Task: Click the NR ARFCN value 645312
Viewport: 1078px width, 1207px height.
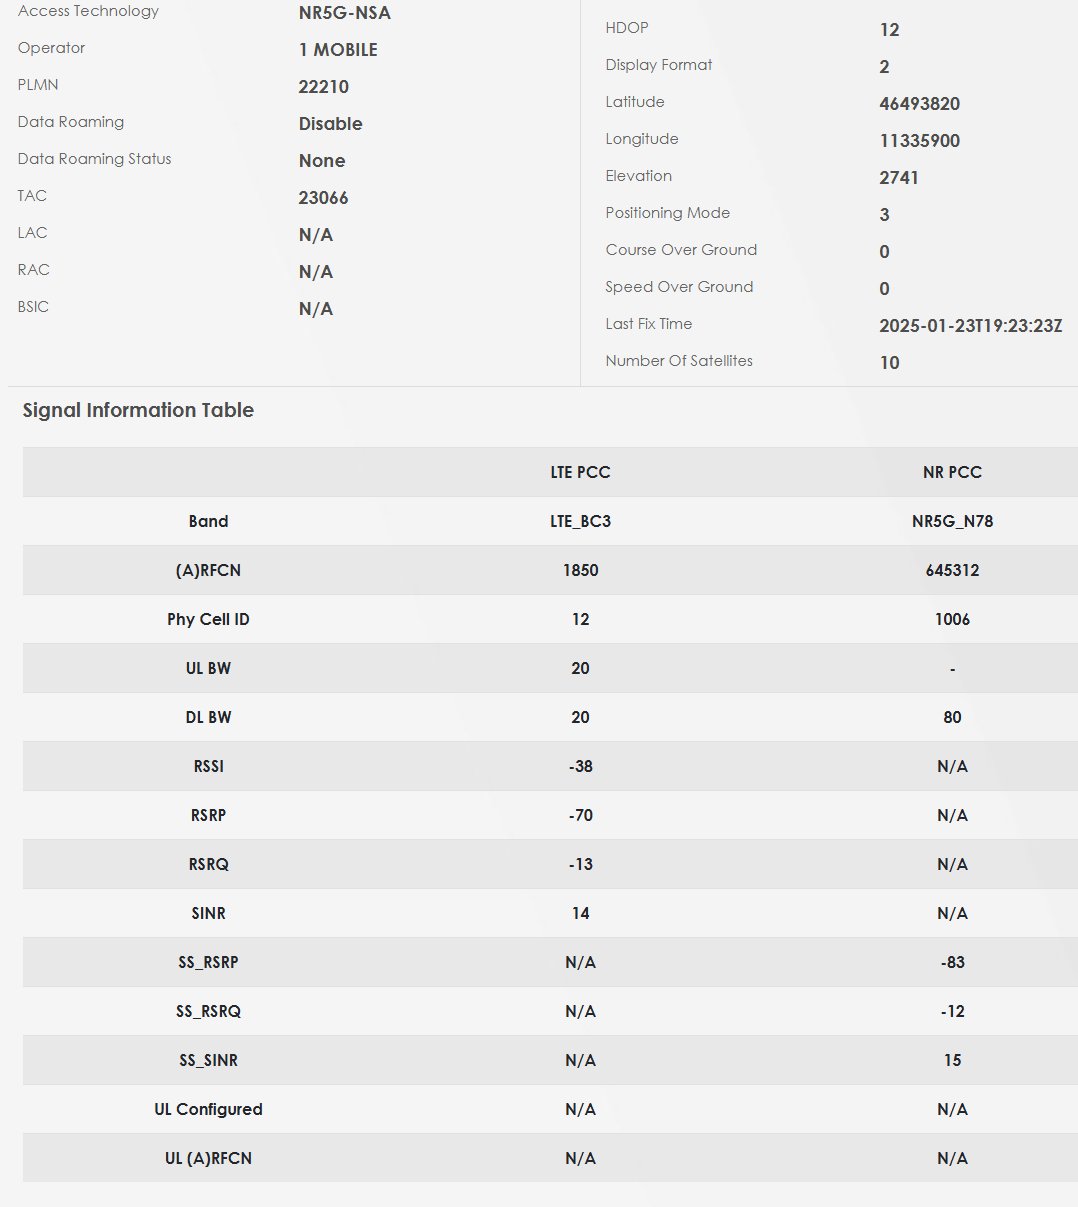Action: pos(952,570)
